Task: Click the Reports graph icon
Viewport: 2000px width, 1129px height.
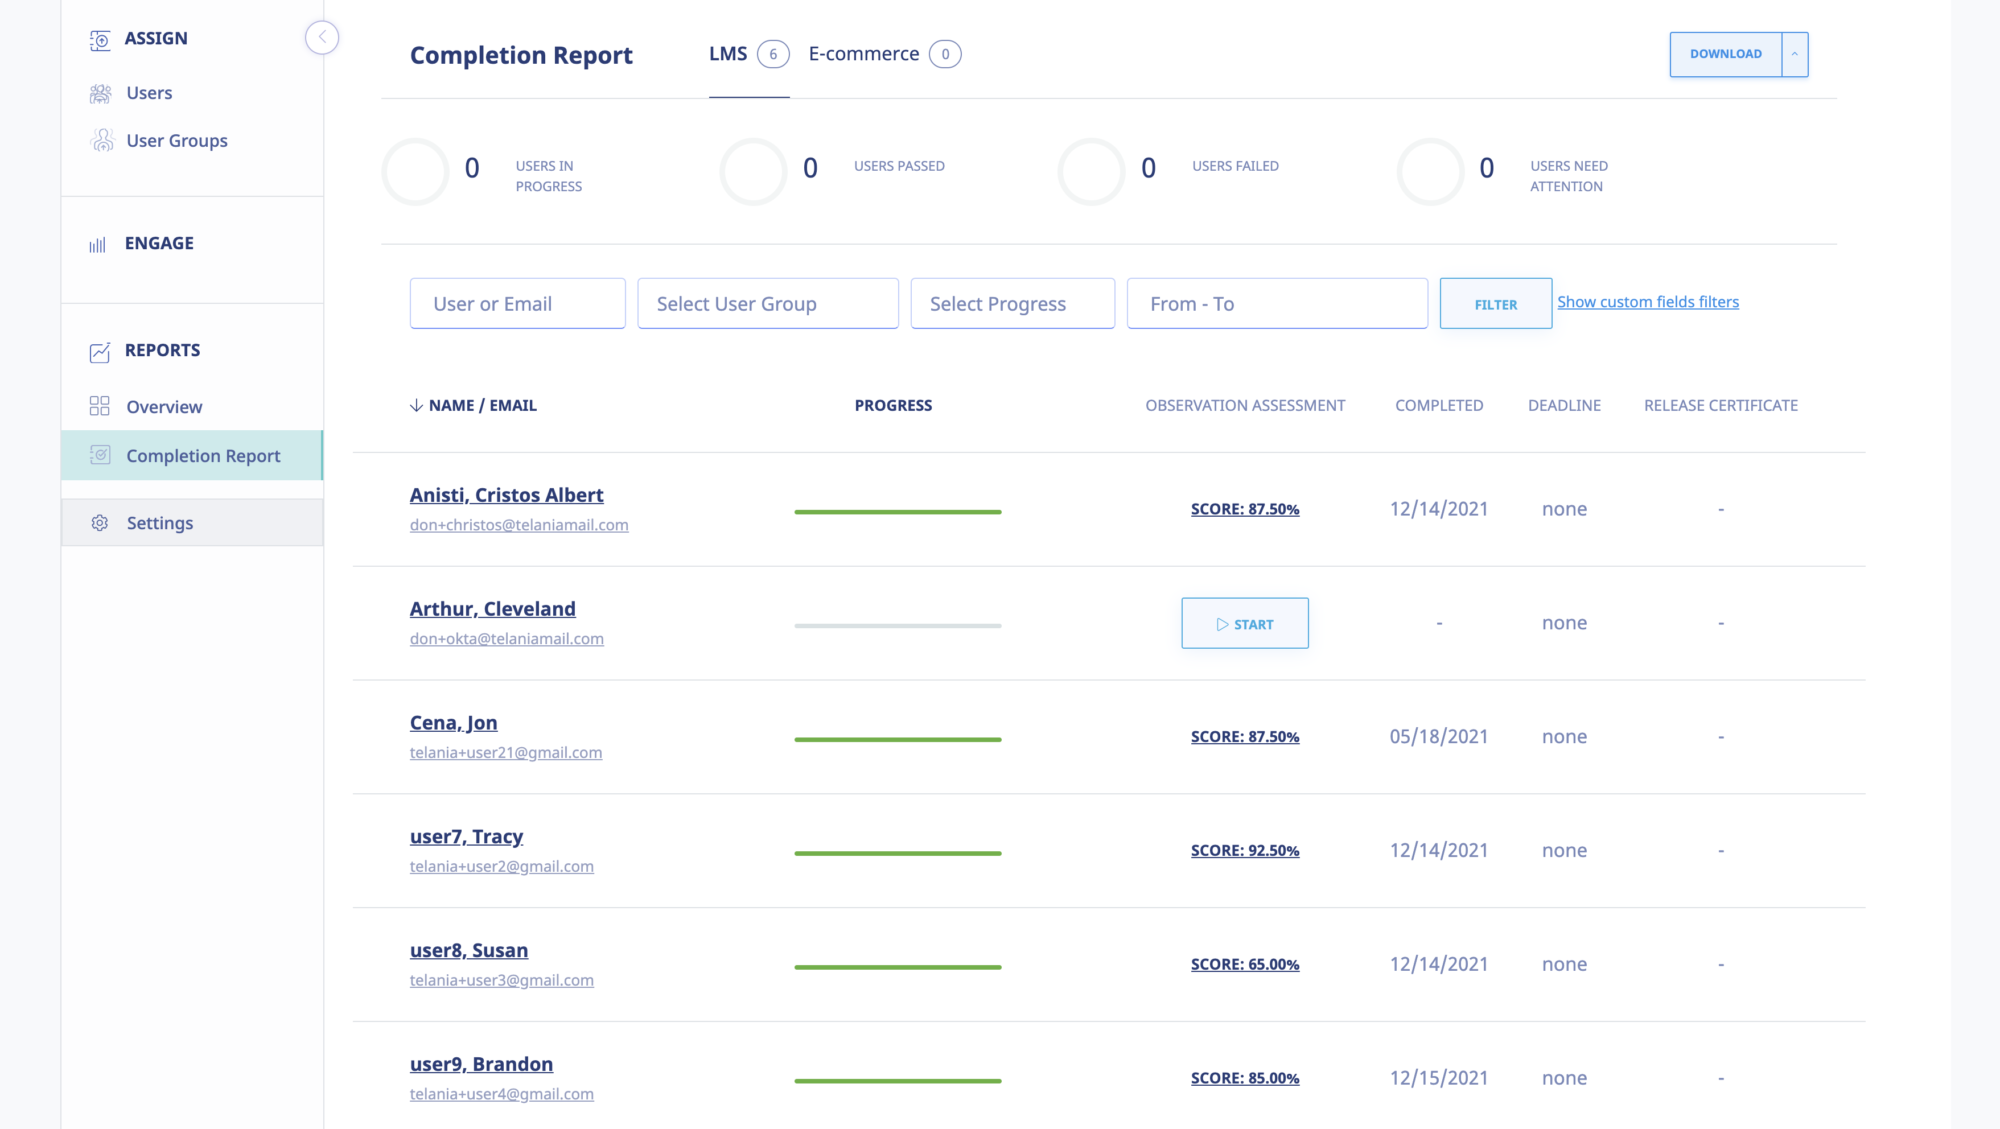Action: coord(99,350)
